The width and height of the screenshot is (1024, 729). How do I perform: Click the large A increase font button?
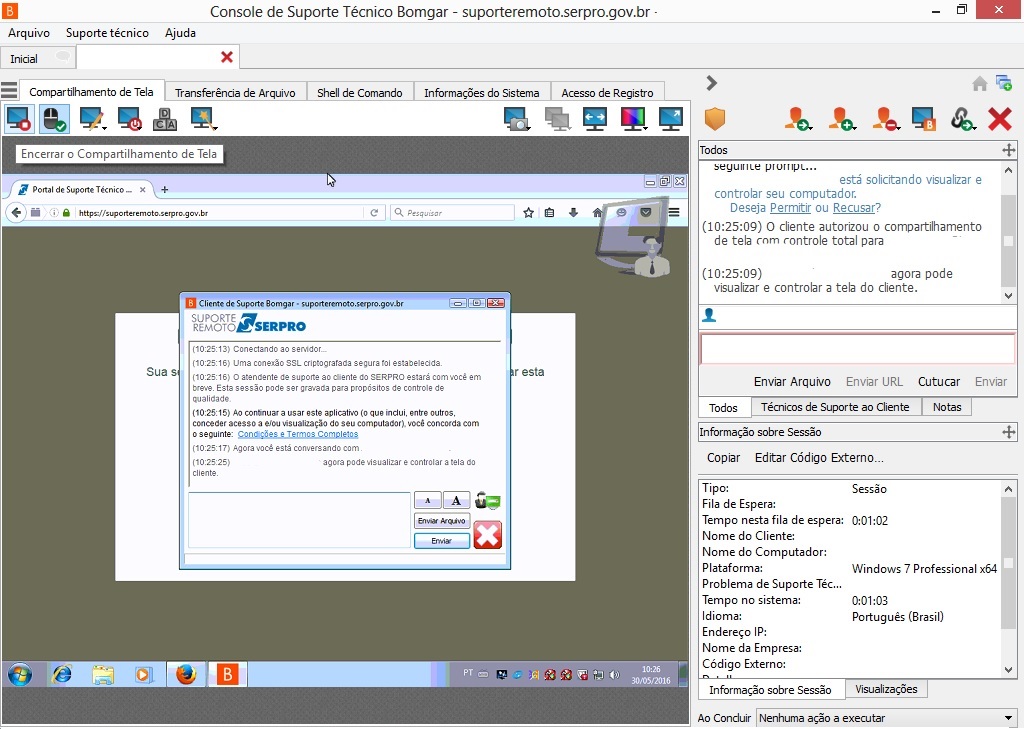point(456,501)
